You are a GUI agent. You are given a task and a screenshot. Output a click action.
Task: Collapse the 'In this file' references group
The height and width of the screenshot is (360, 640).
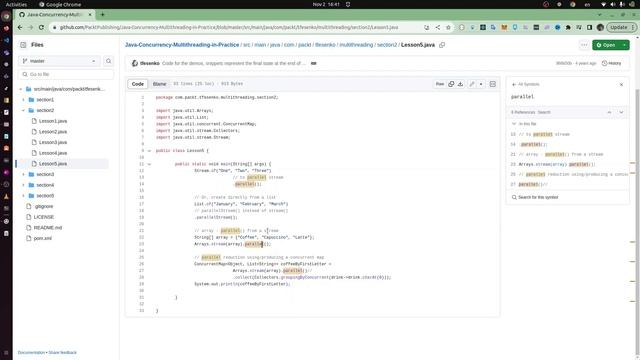tap(514, 124)
